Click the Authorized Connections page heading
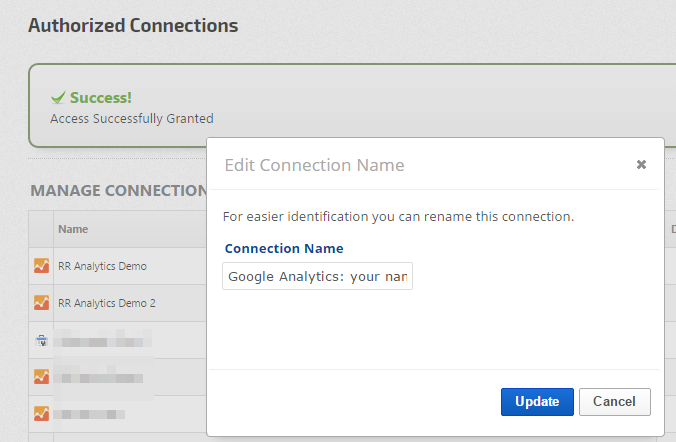The image size is (676, 442). 133,25
